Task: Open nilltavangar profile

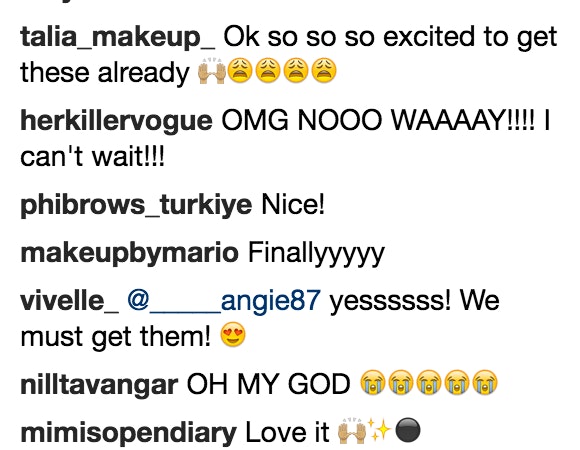Action: [99, 385]
